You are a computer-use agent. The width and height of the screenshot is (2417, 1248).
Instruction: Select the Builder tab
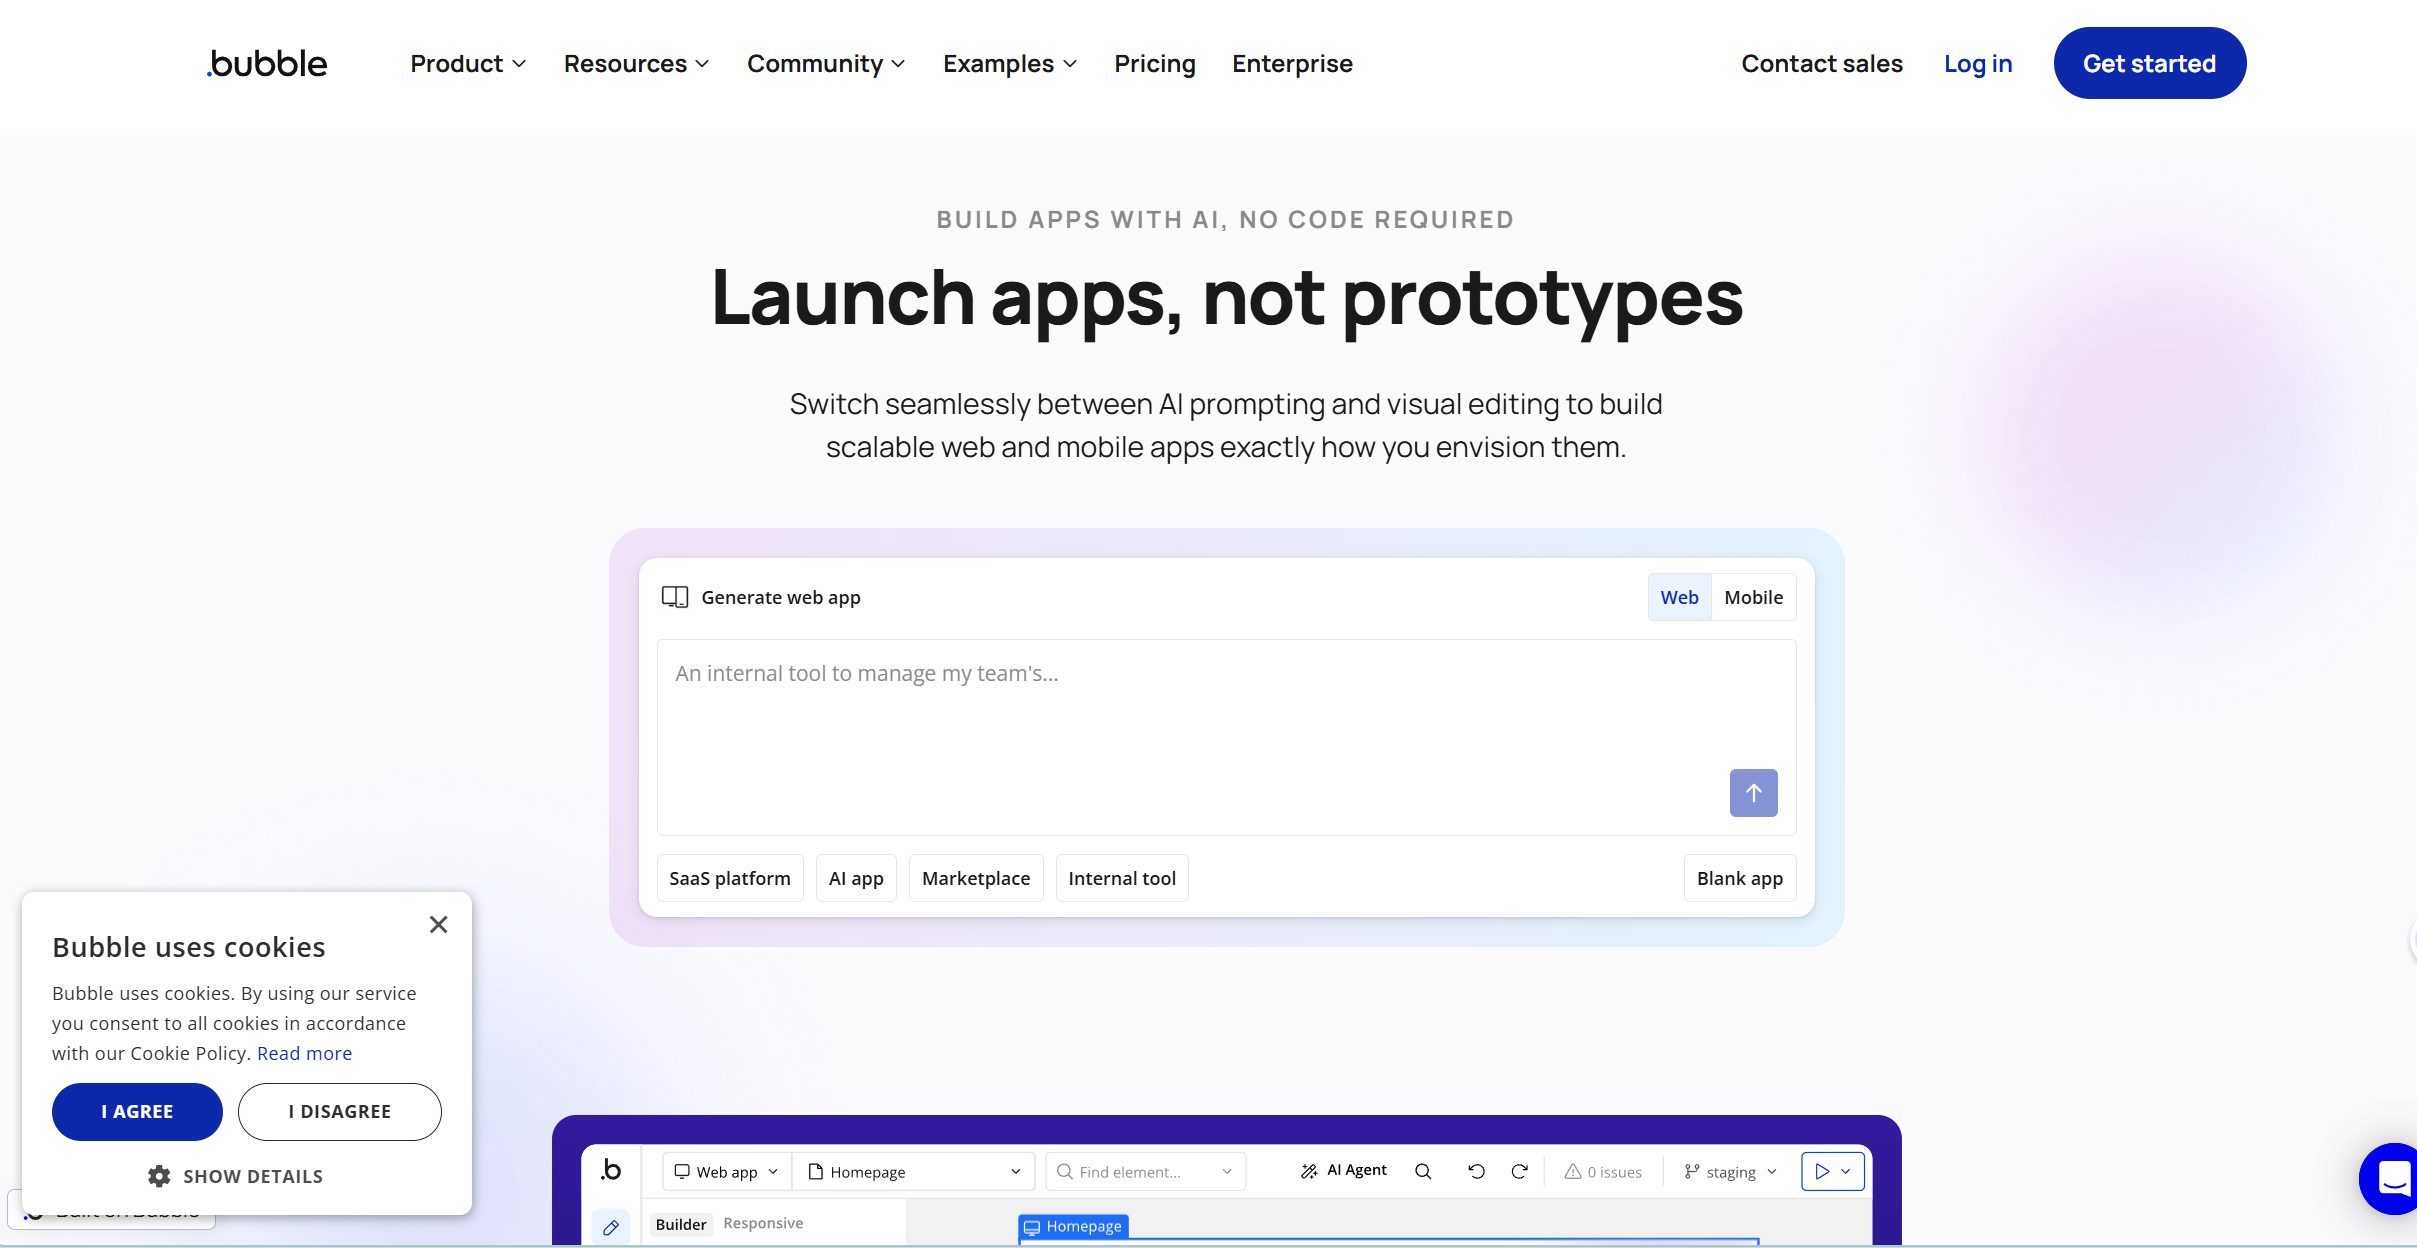[x=681, y=1224]
